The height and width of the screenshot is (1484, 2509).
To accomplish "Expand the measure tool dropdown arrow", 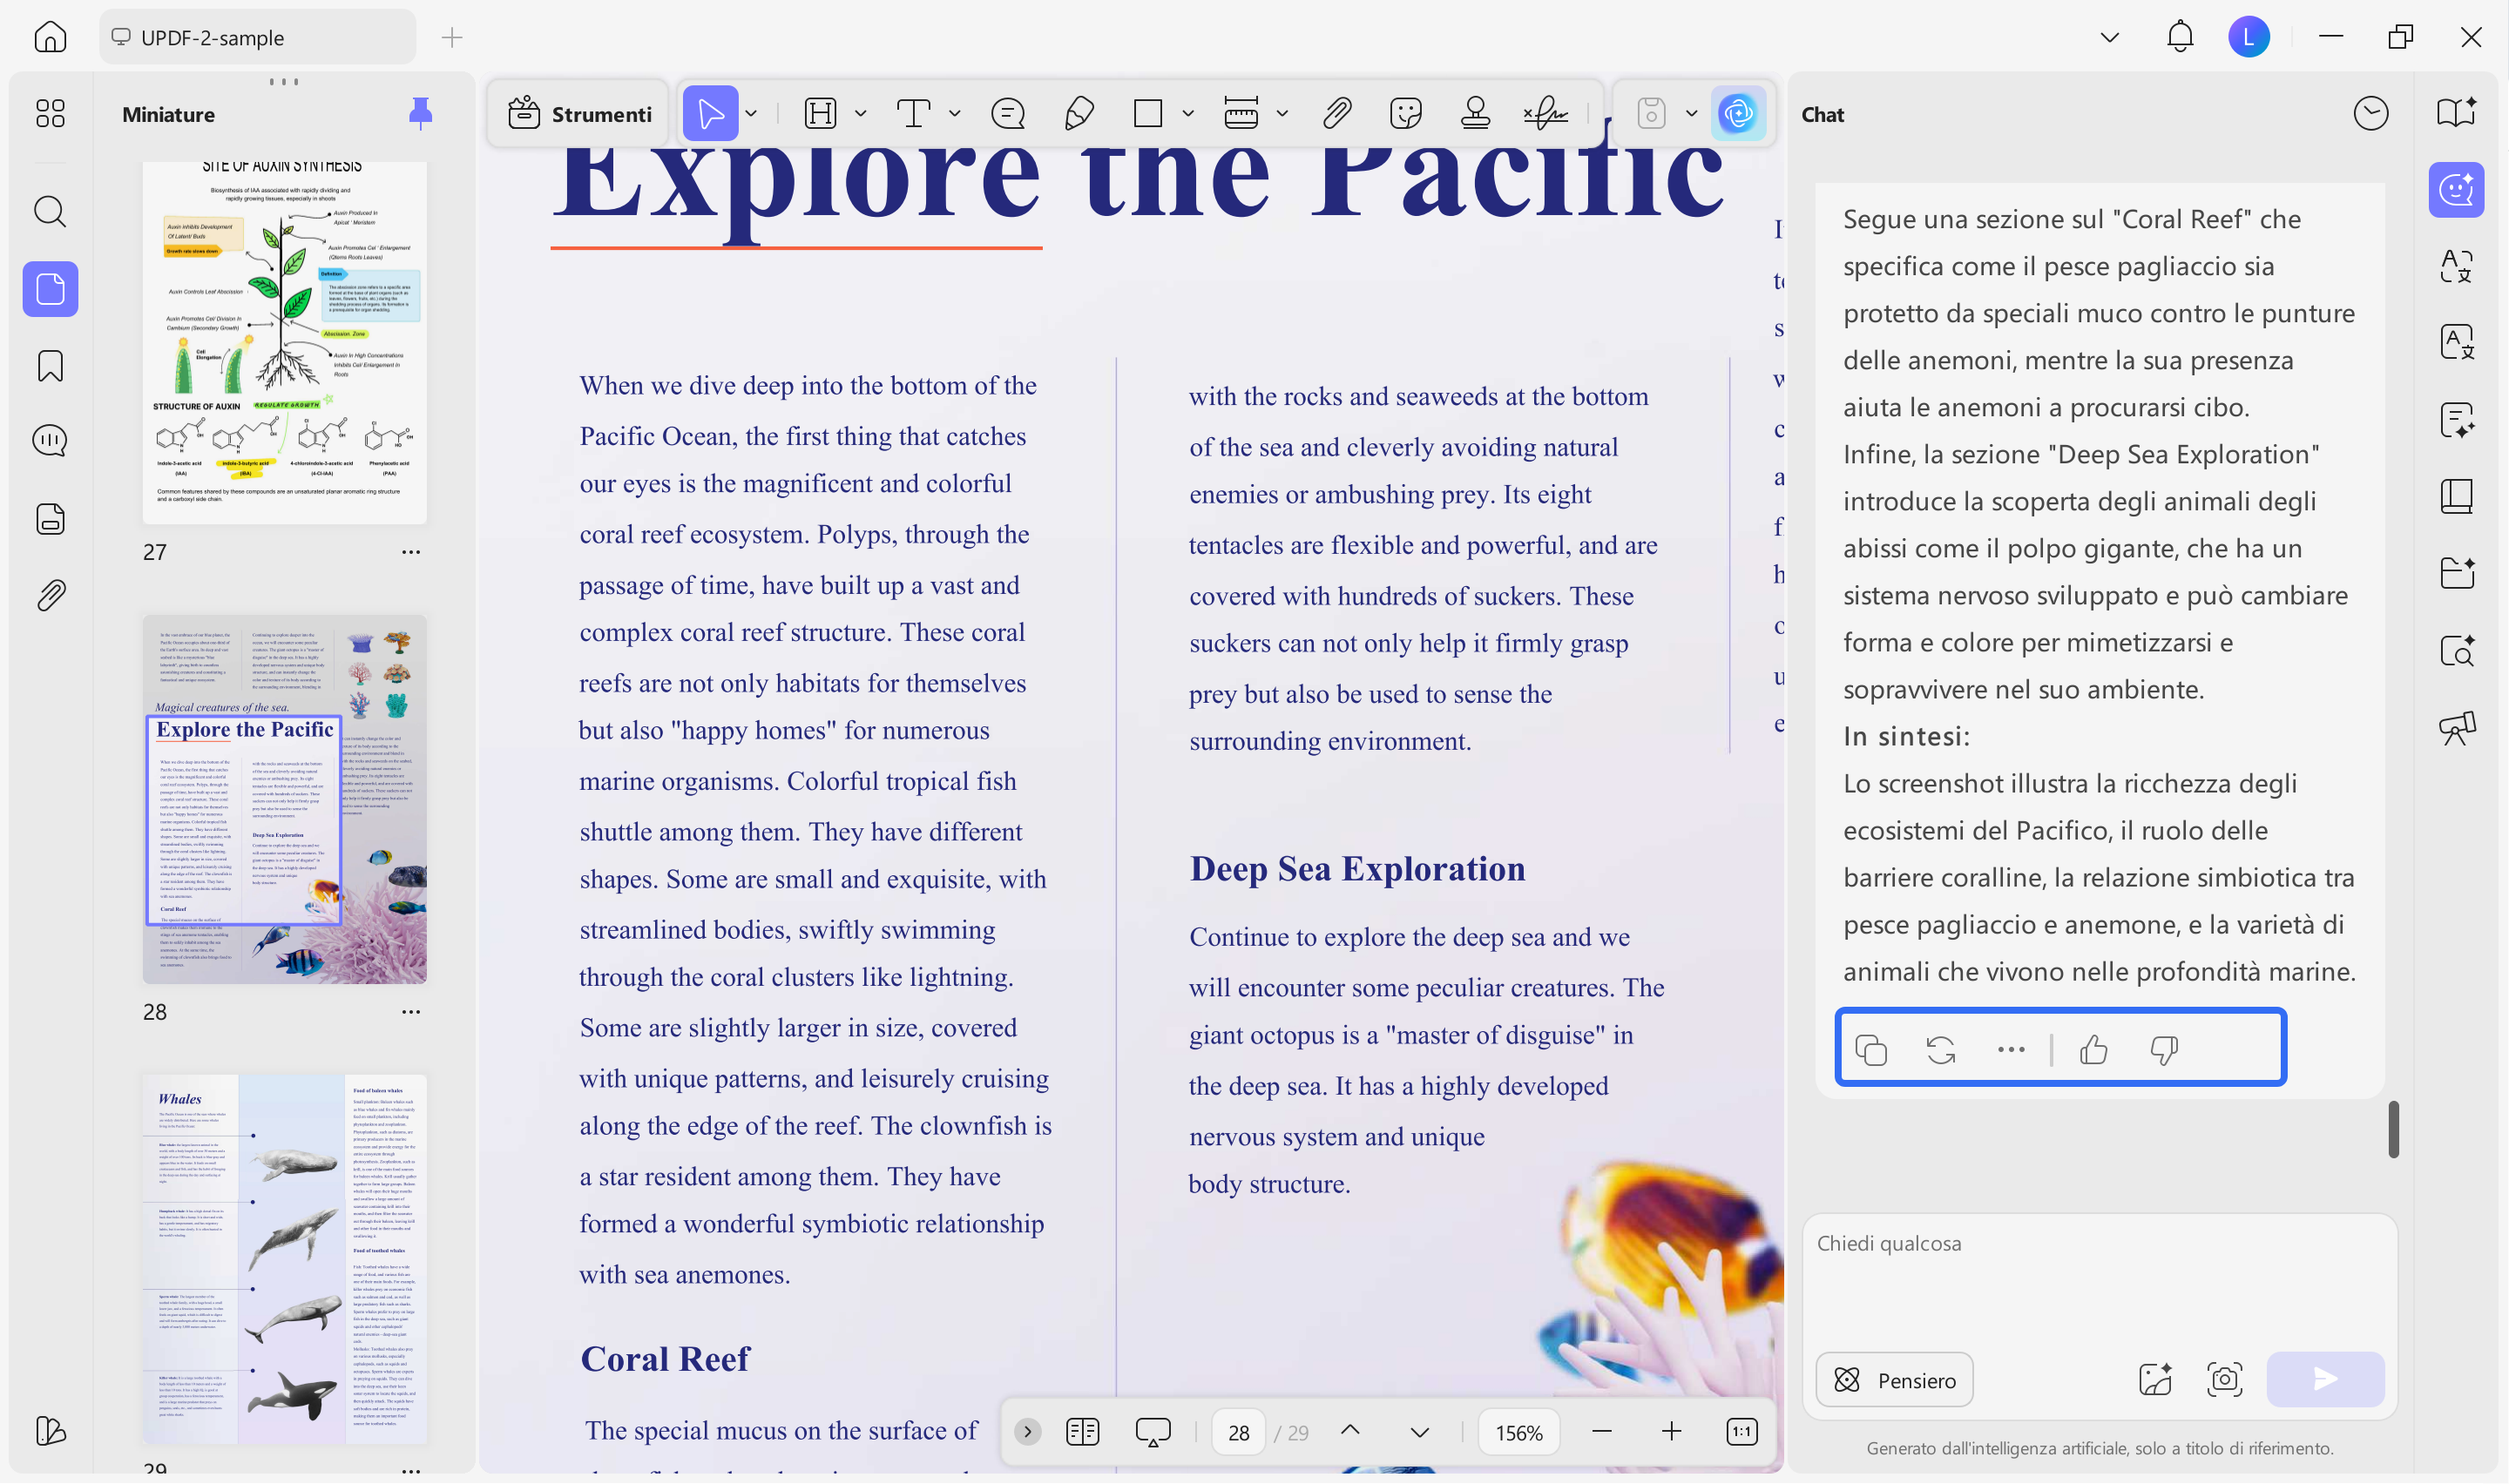I will 1282,113.
